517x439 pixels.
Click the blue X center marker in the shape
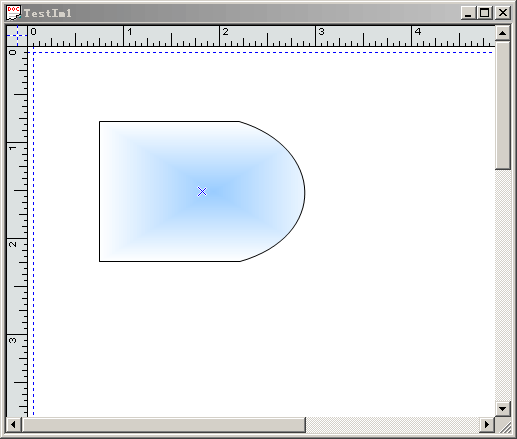coord(202,191)
